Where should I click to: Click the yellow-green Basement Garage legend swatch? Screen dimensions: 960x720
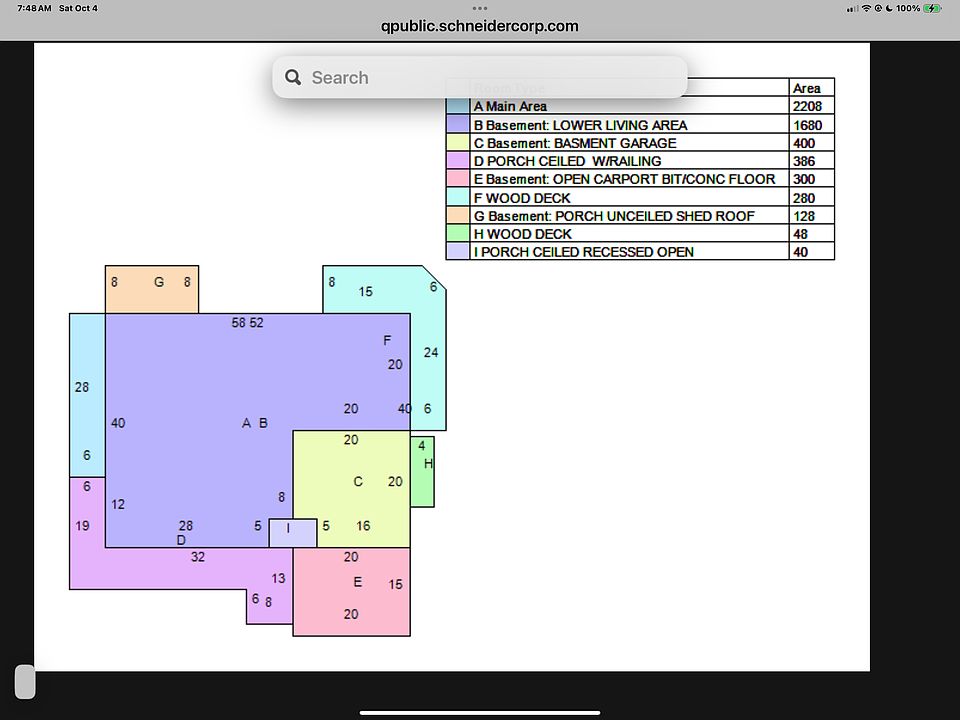pyautogui.click(x=458, y=143)
